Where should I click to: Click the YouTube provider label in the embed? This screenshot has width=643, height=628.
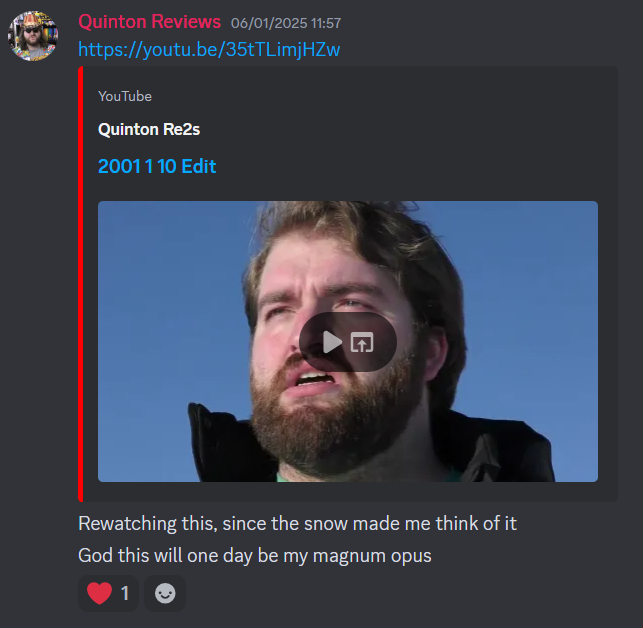click(125, 96)
